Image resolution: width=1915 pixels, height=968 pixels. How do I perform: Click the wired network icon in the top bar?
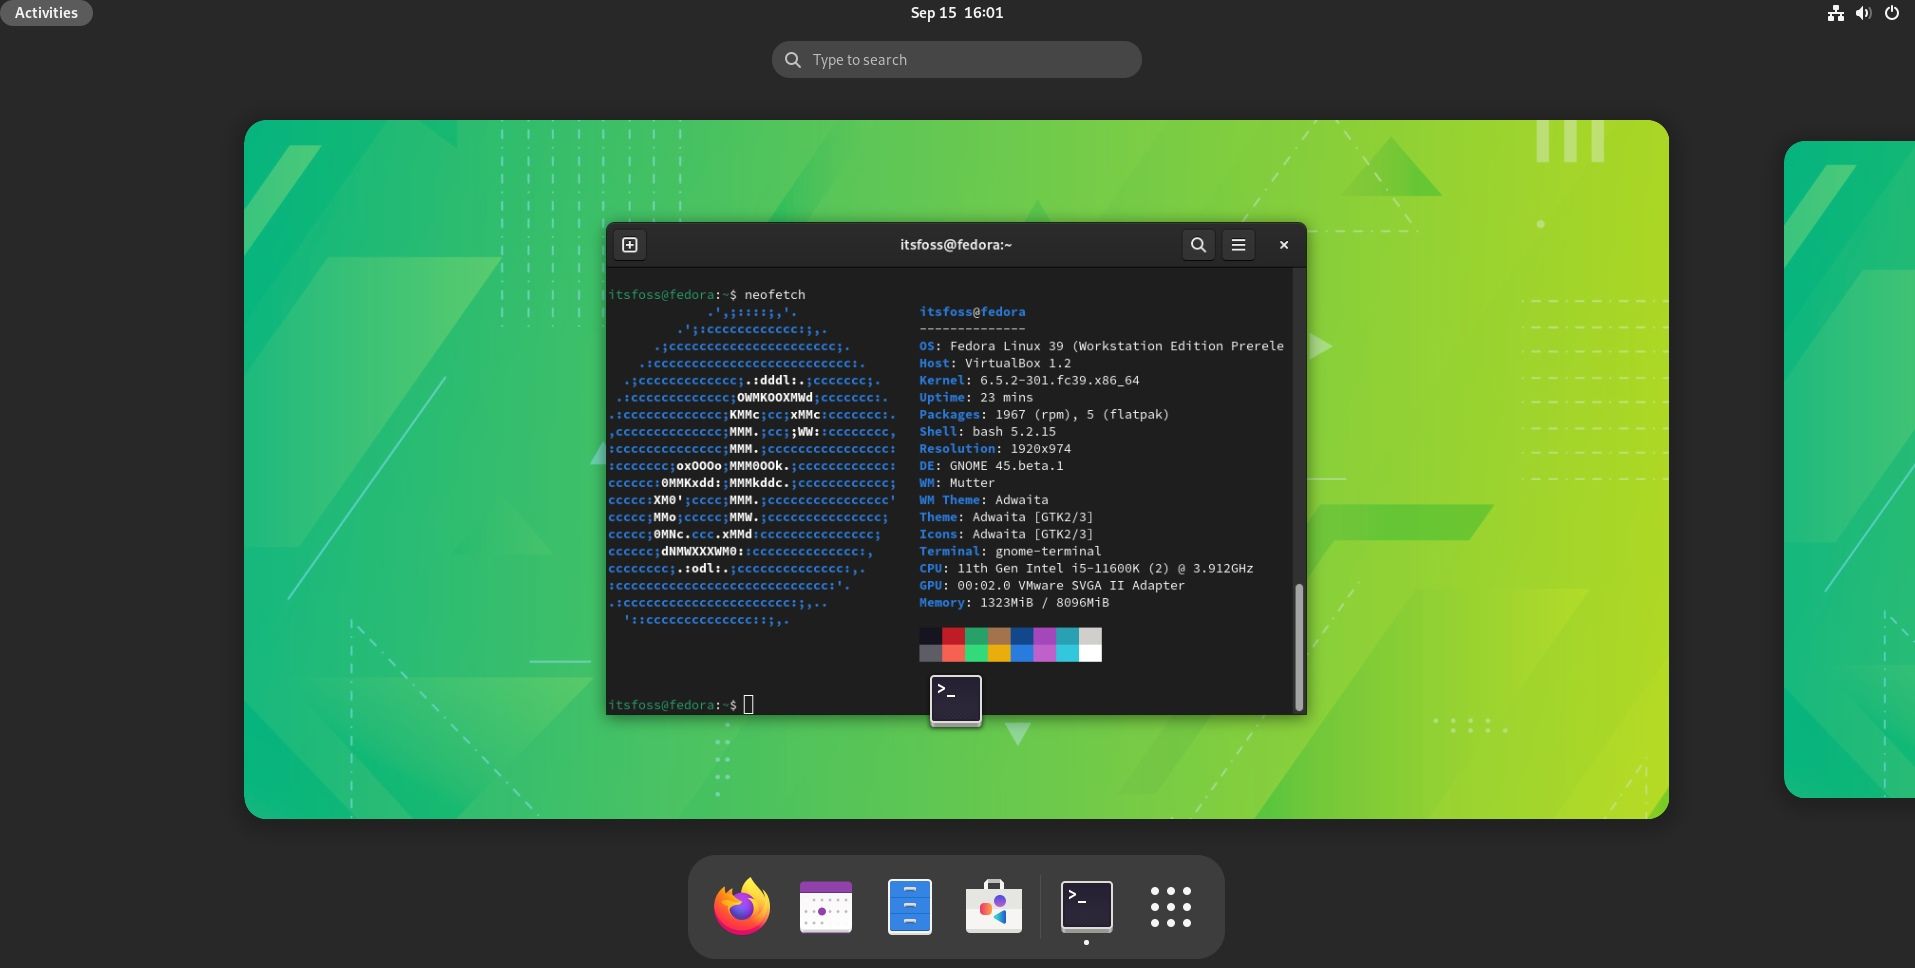1835,13
